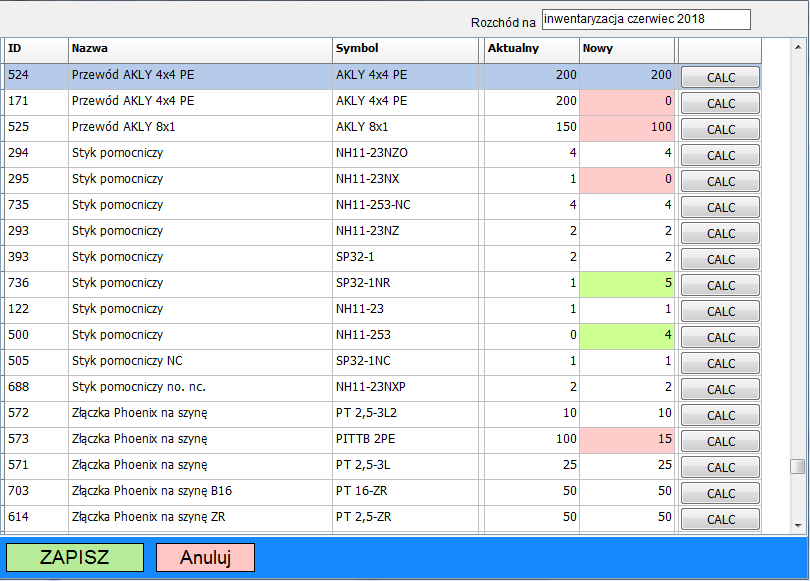
Task: Select symbol cell SP32-1 in row 393
Action: (406, 259)
